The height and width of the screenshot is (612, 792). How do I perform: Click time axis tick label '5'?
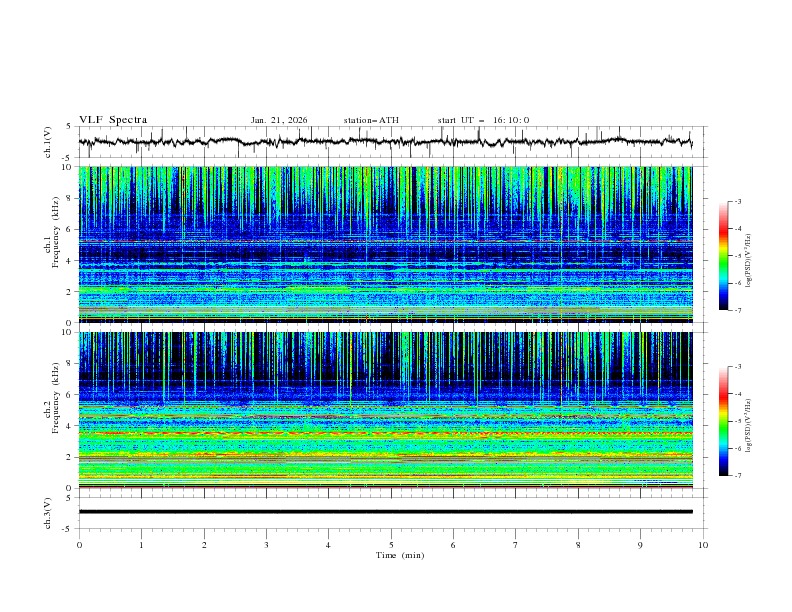click(x=391, y=545)
